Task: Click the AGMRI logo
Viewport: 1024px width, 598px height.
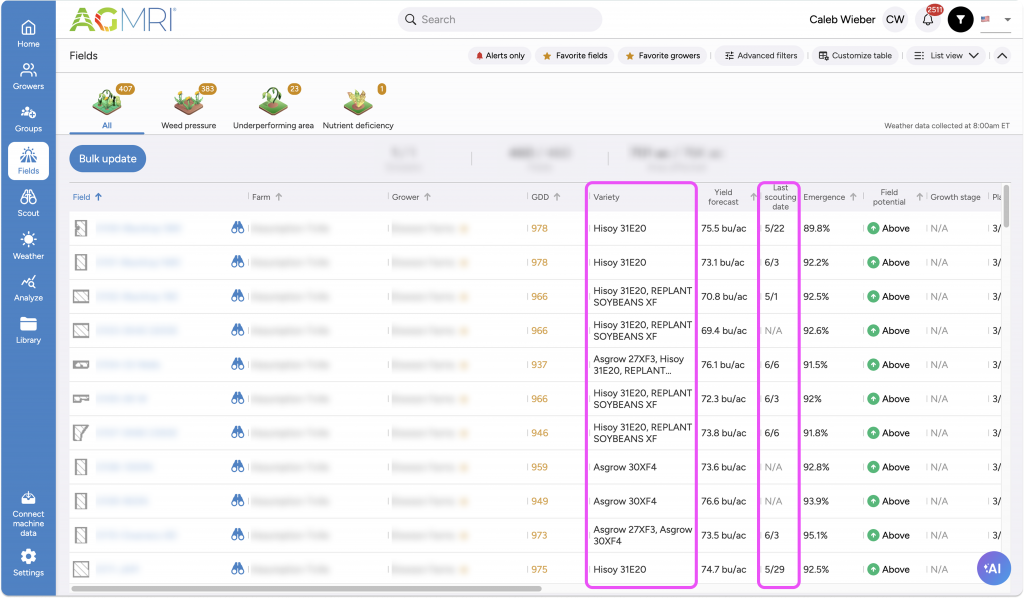Action: click(123, 20)
